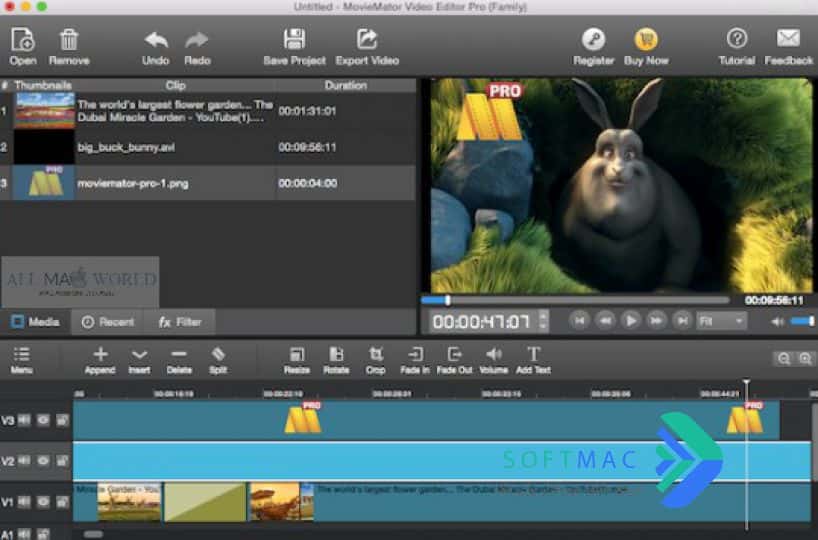Adjust the preview volume slider
This screenshot has width=818, height=540.
click(802, 321)
